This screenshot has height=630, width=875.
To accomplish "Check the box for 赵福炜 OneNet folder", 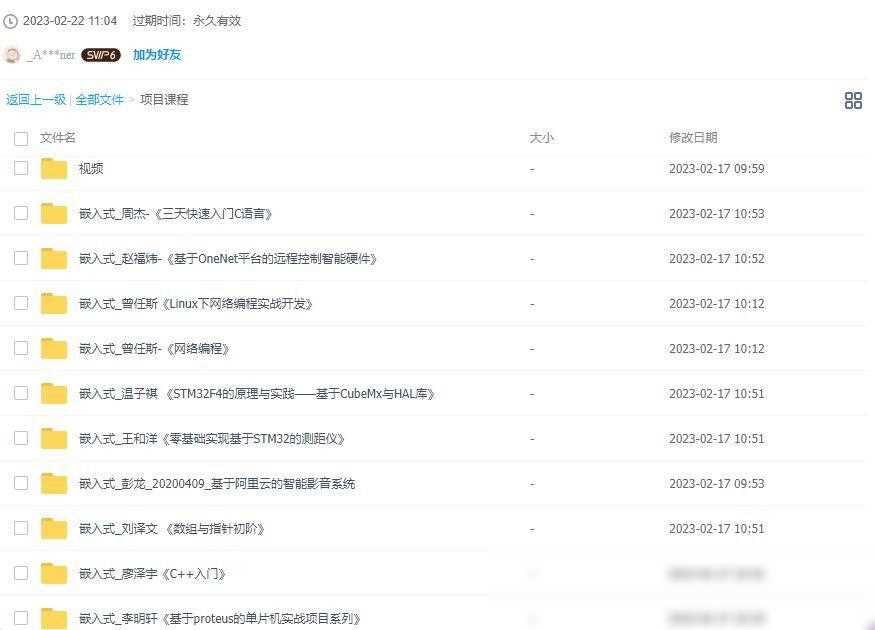I will coord(21,258).
